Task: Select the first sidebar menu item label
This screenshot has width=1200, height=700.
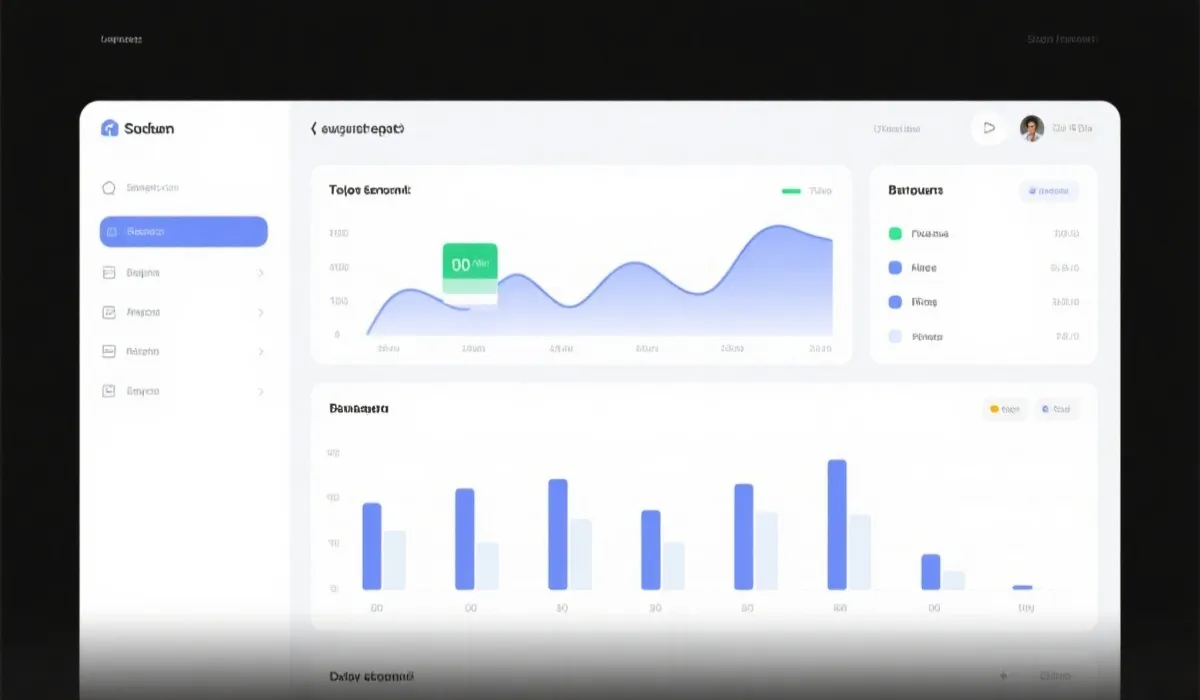Action: pos(153,188)
